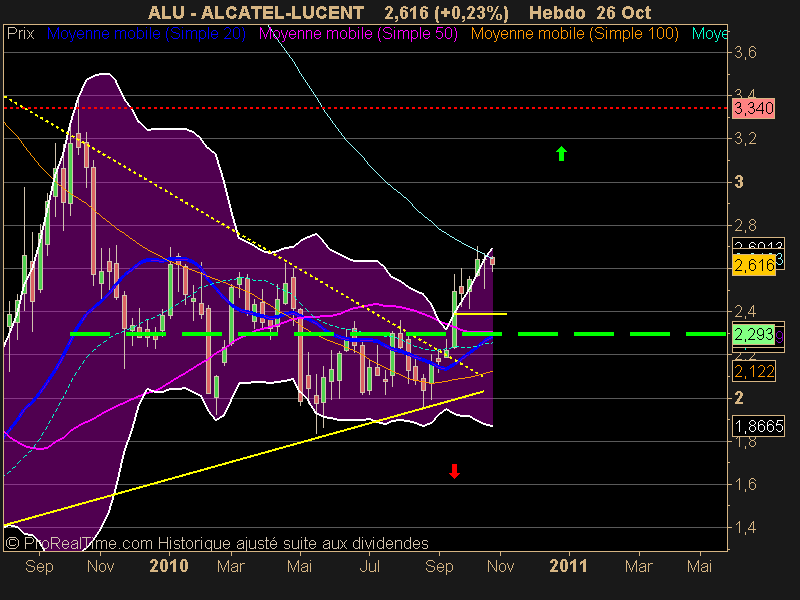The image size is (800, 600).
Task: Click the 'Jul' label on time axis
Action: tap(370, 566)
